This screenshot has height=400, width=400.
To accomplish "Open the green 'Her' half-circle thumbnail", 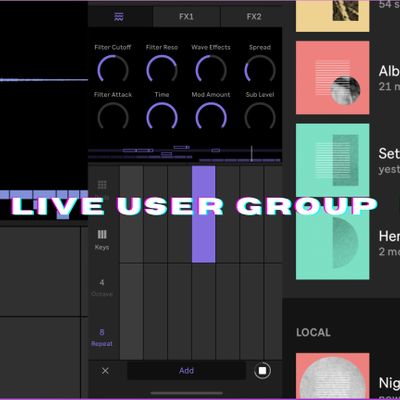I will (332, 243).
